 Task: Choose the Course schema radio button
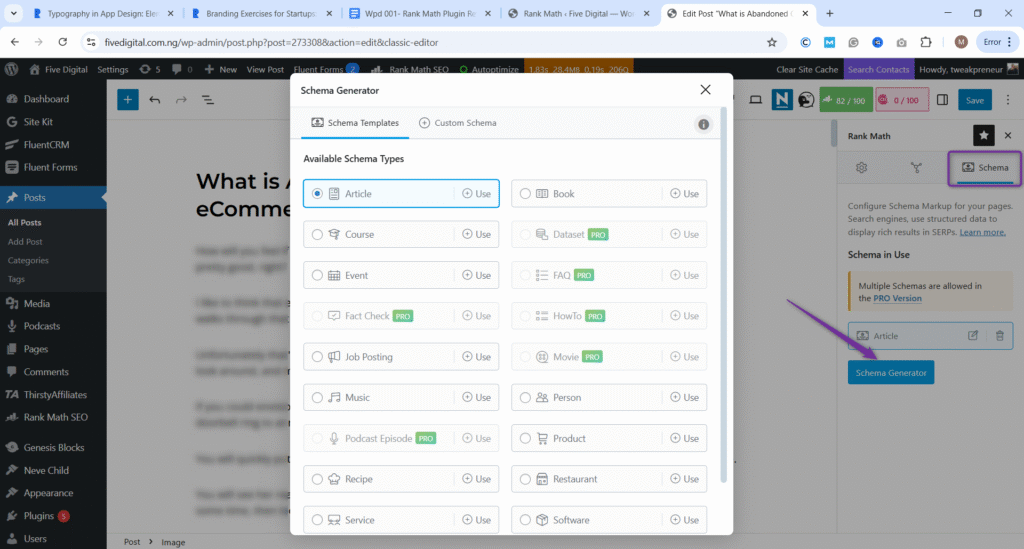[317, 234]
